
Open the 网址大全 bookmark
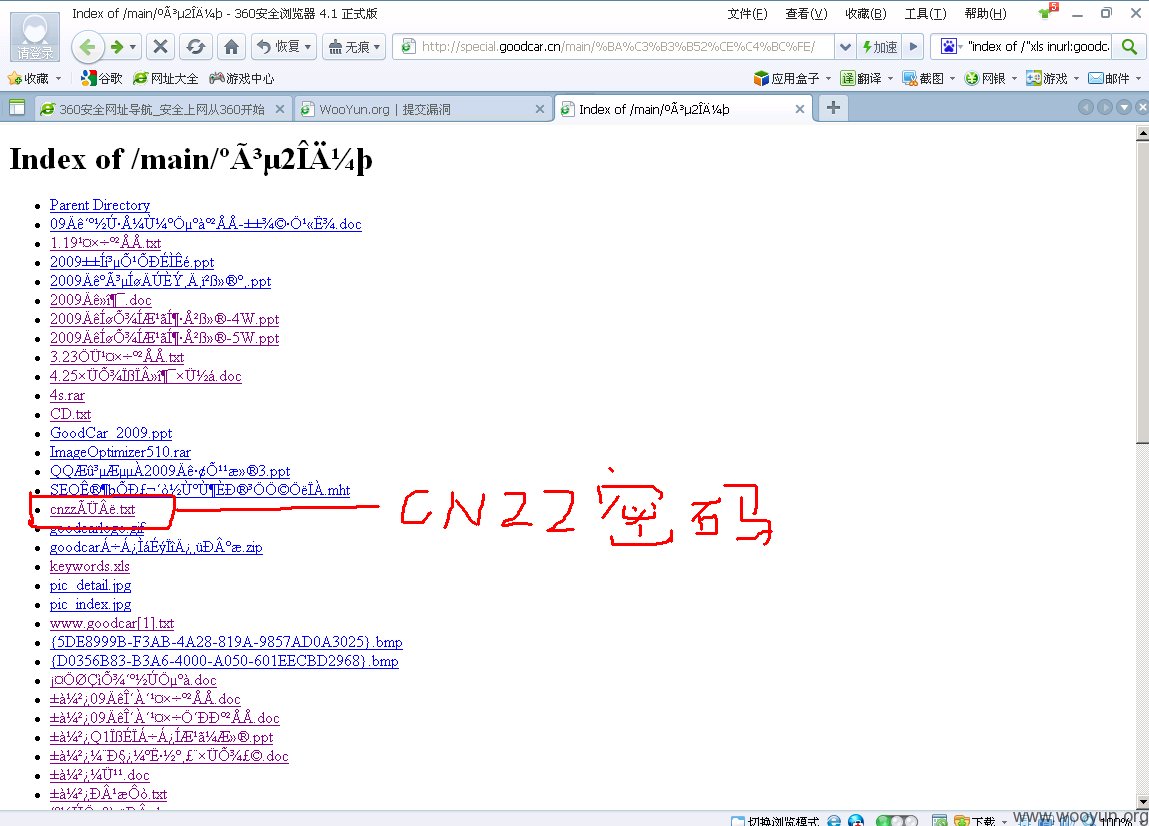(166, 78)
